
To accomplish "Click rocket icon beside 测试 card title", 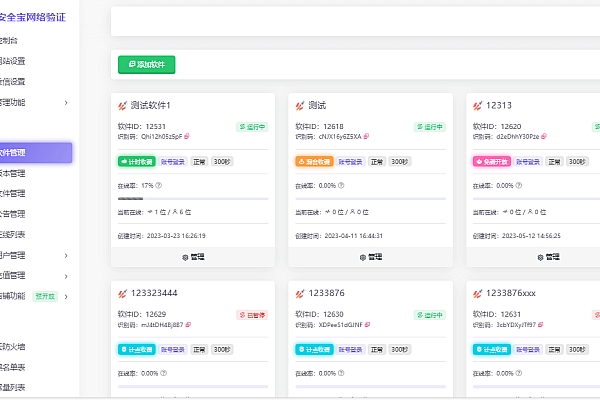I will pos(300,106).
